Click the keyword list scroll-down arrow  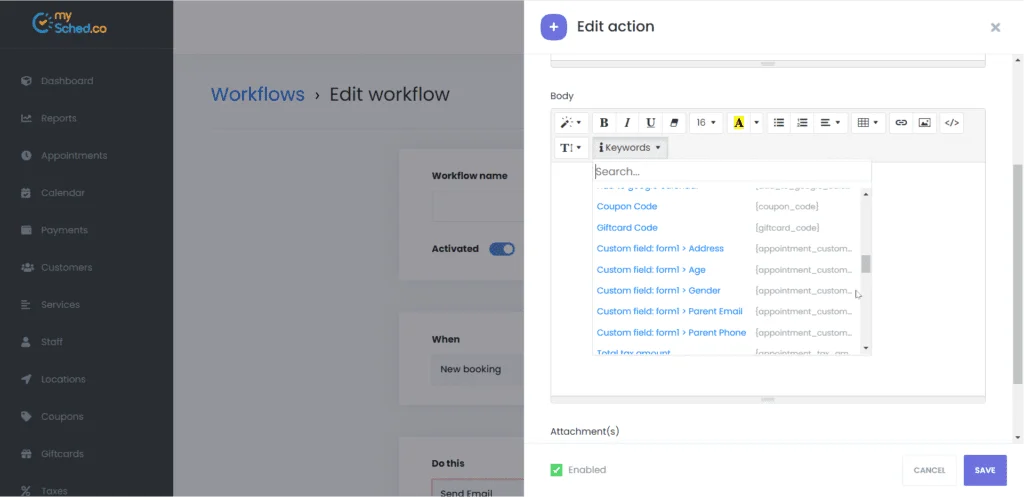click(x=866, y=348)
